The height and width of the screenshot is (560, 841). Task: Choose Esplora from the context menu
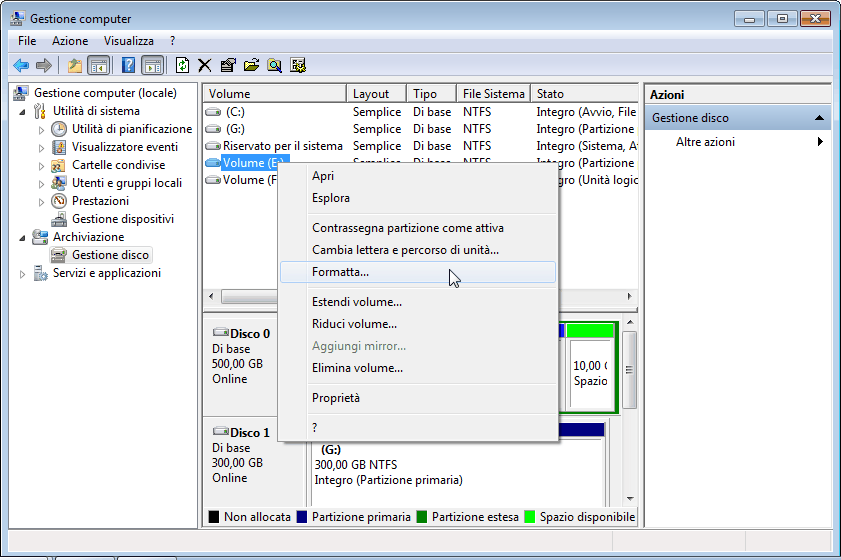coord(418,198)
